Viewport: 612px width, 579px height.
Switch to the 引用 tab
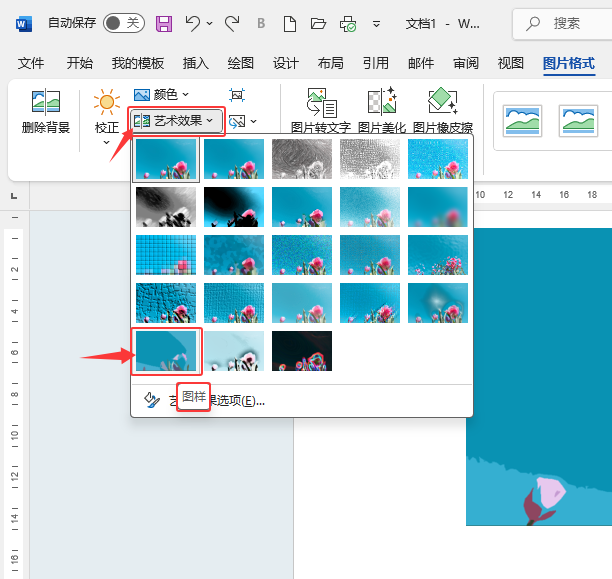[376, 63]
